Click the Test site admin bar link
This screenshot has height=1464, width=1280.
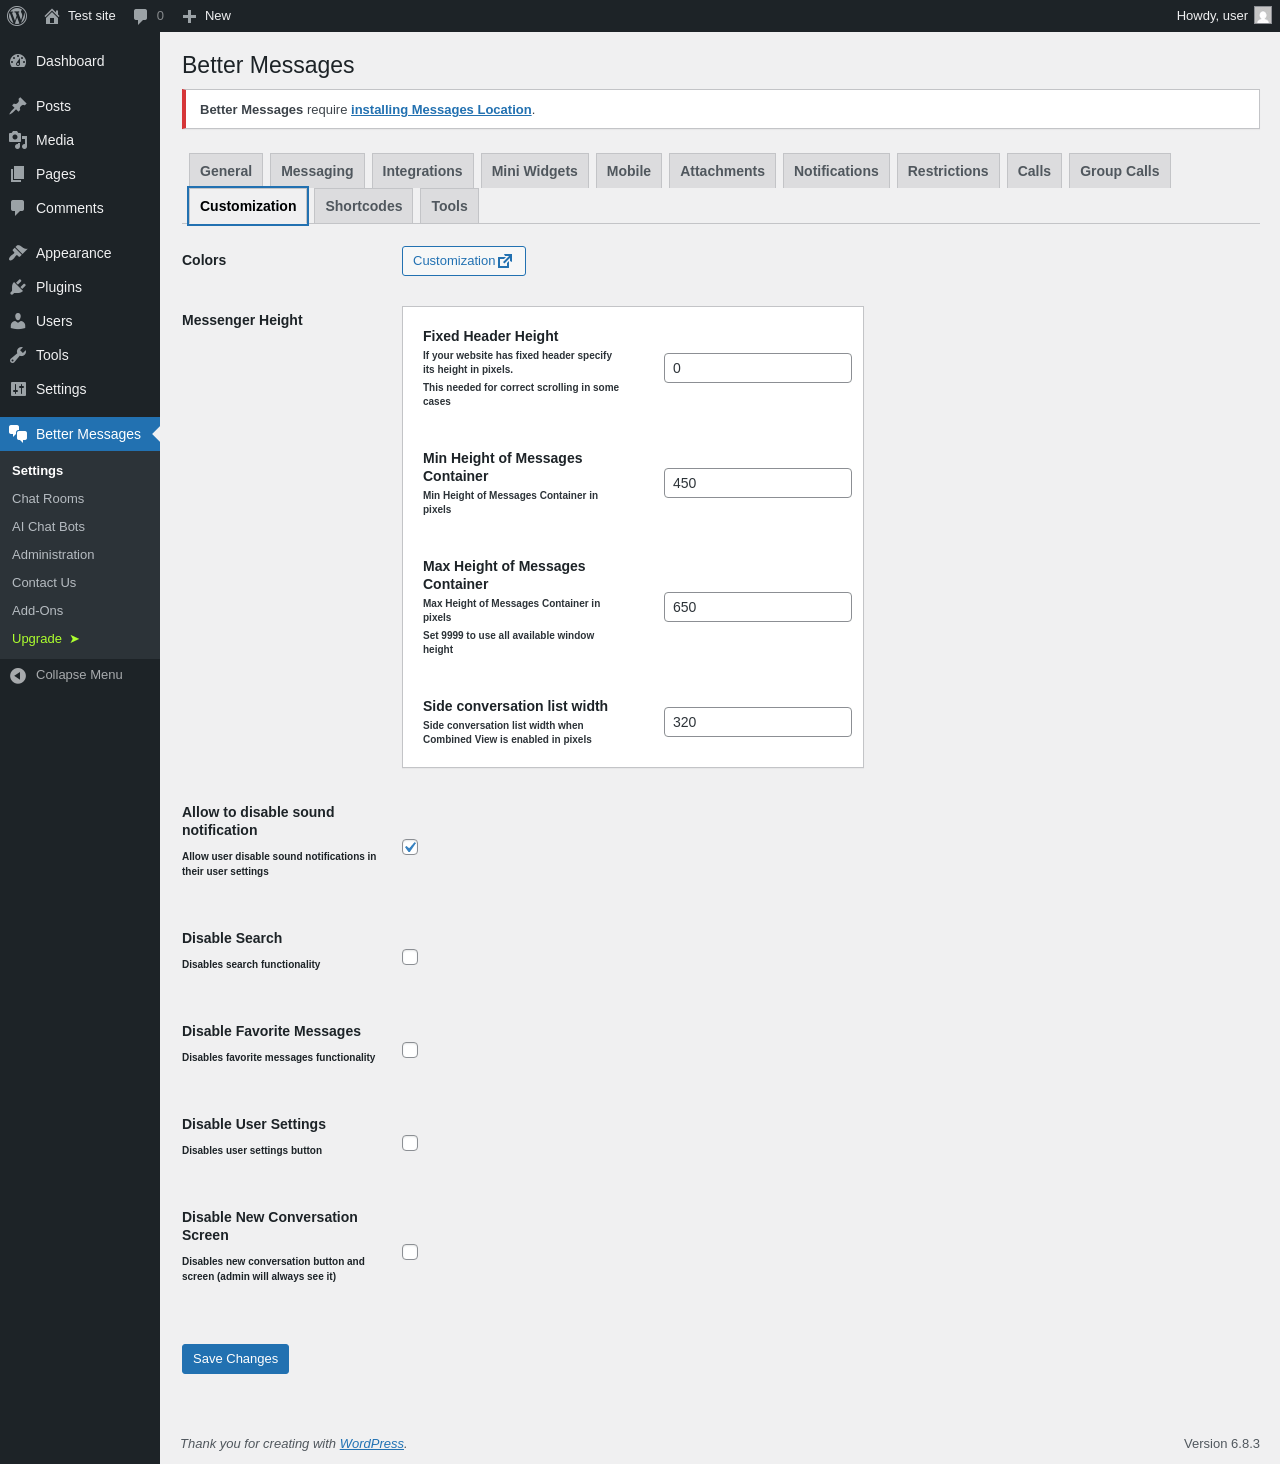click(x=80, y=16)
